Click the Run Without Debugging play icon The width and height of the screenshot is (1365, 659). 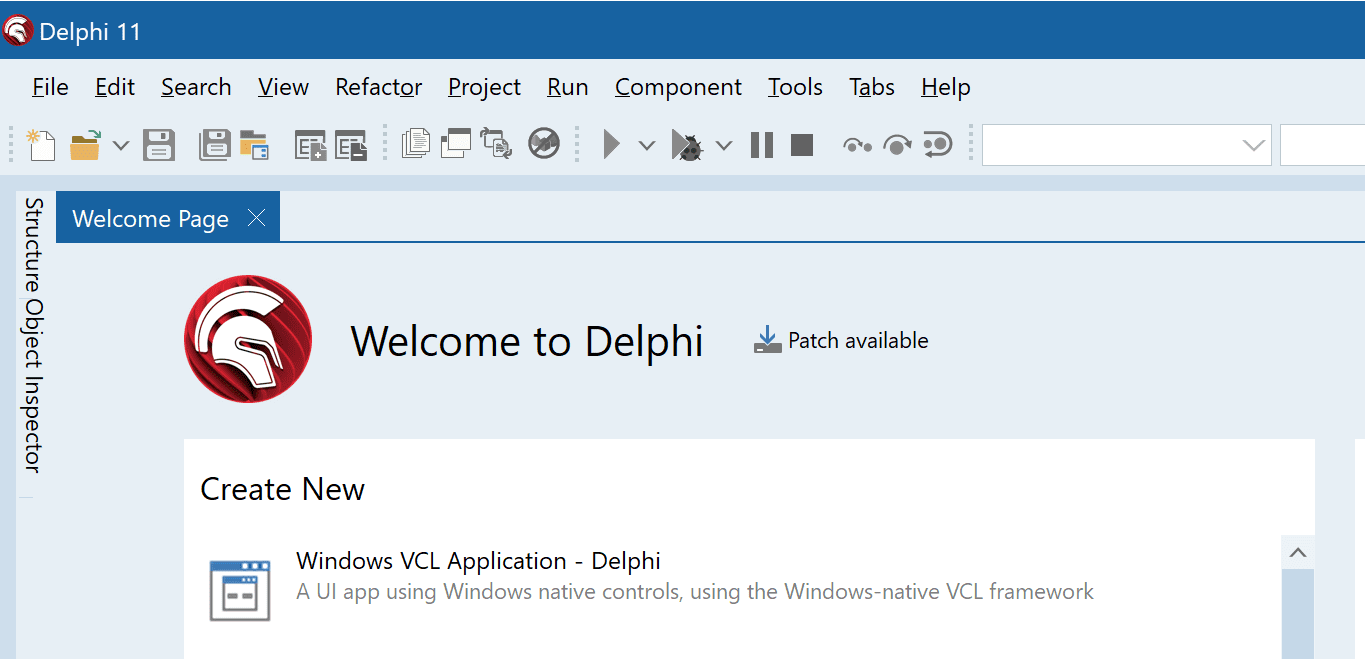tap(611, 145)
